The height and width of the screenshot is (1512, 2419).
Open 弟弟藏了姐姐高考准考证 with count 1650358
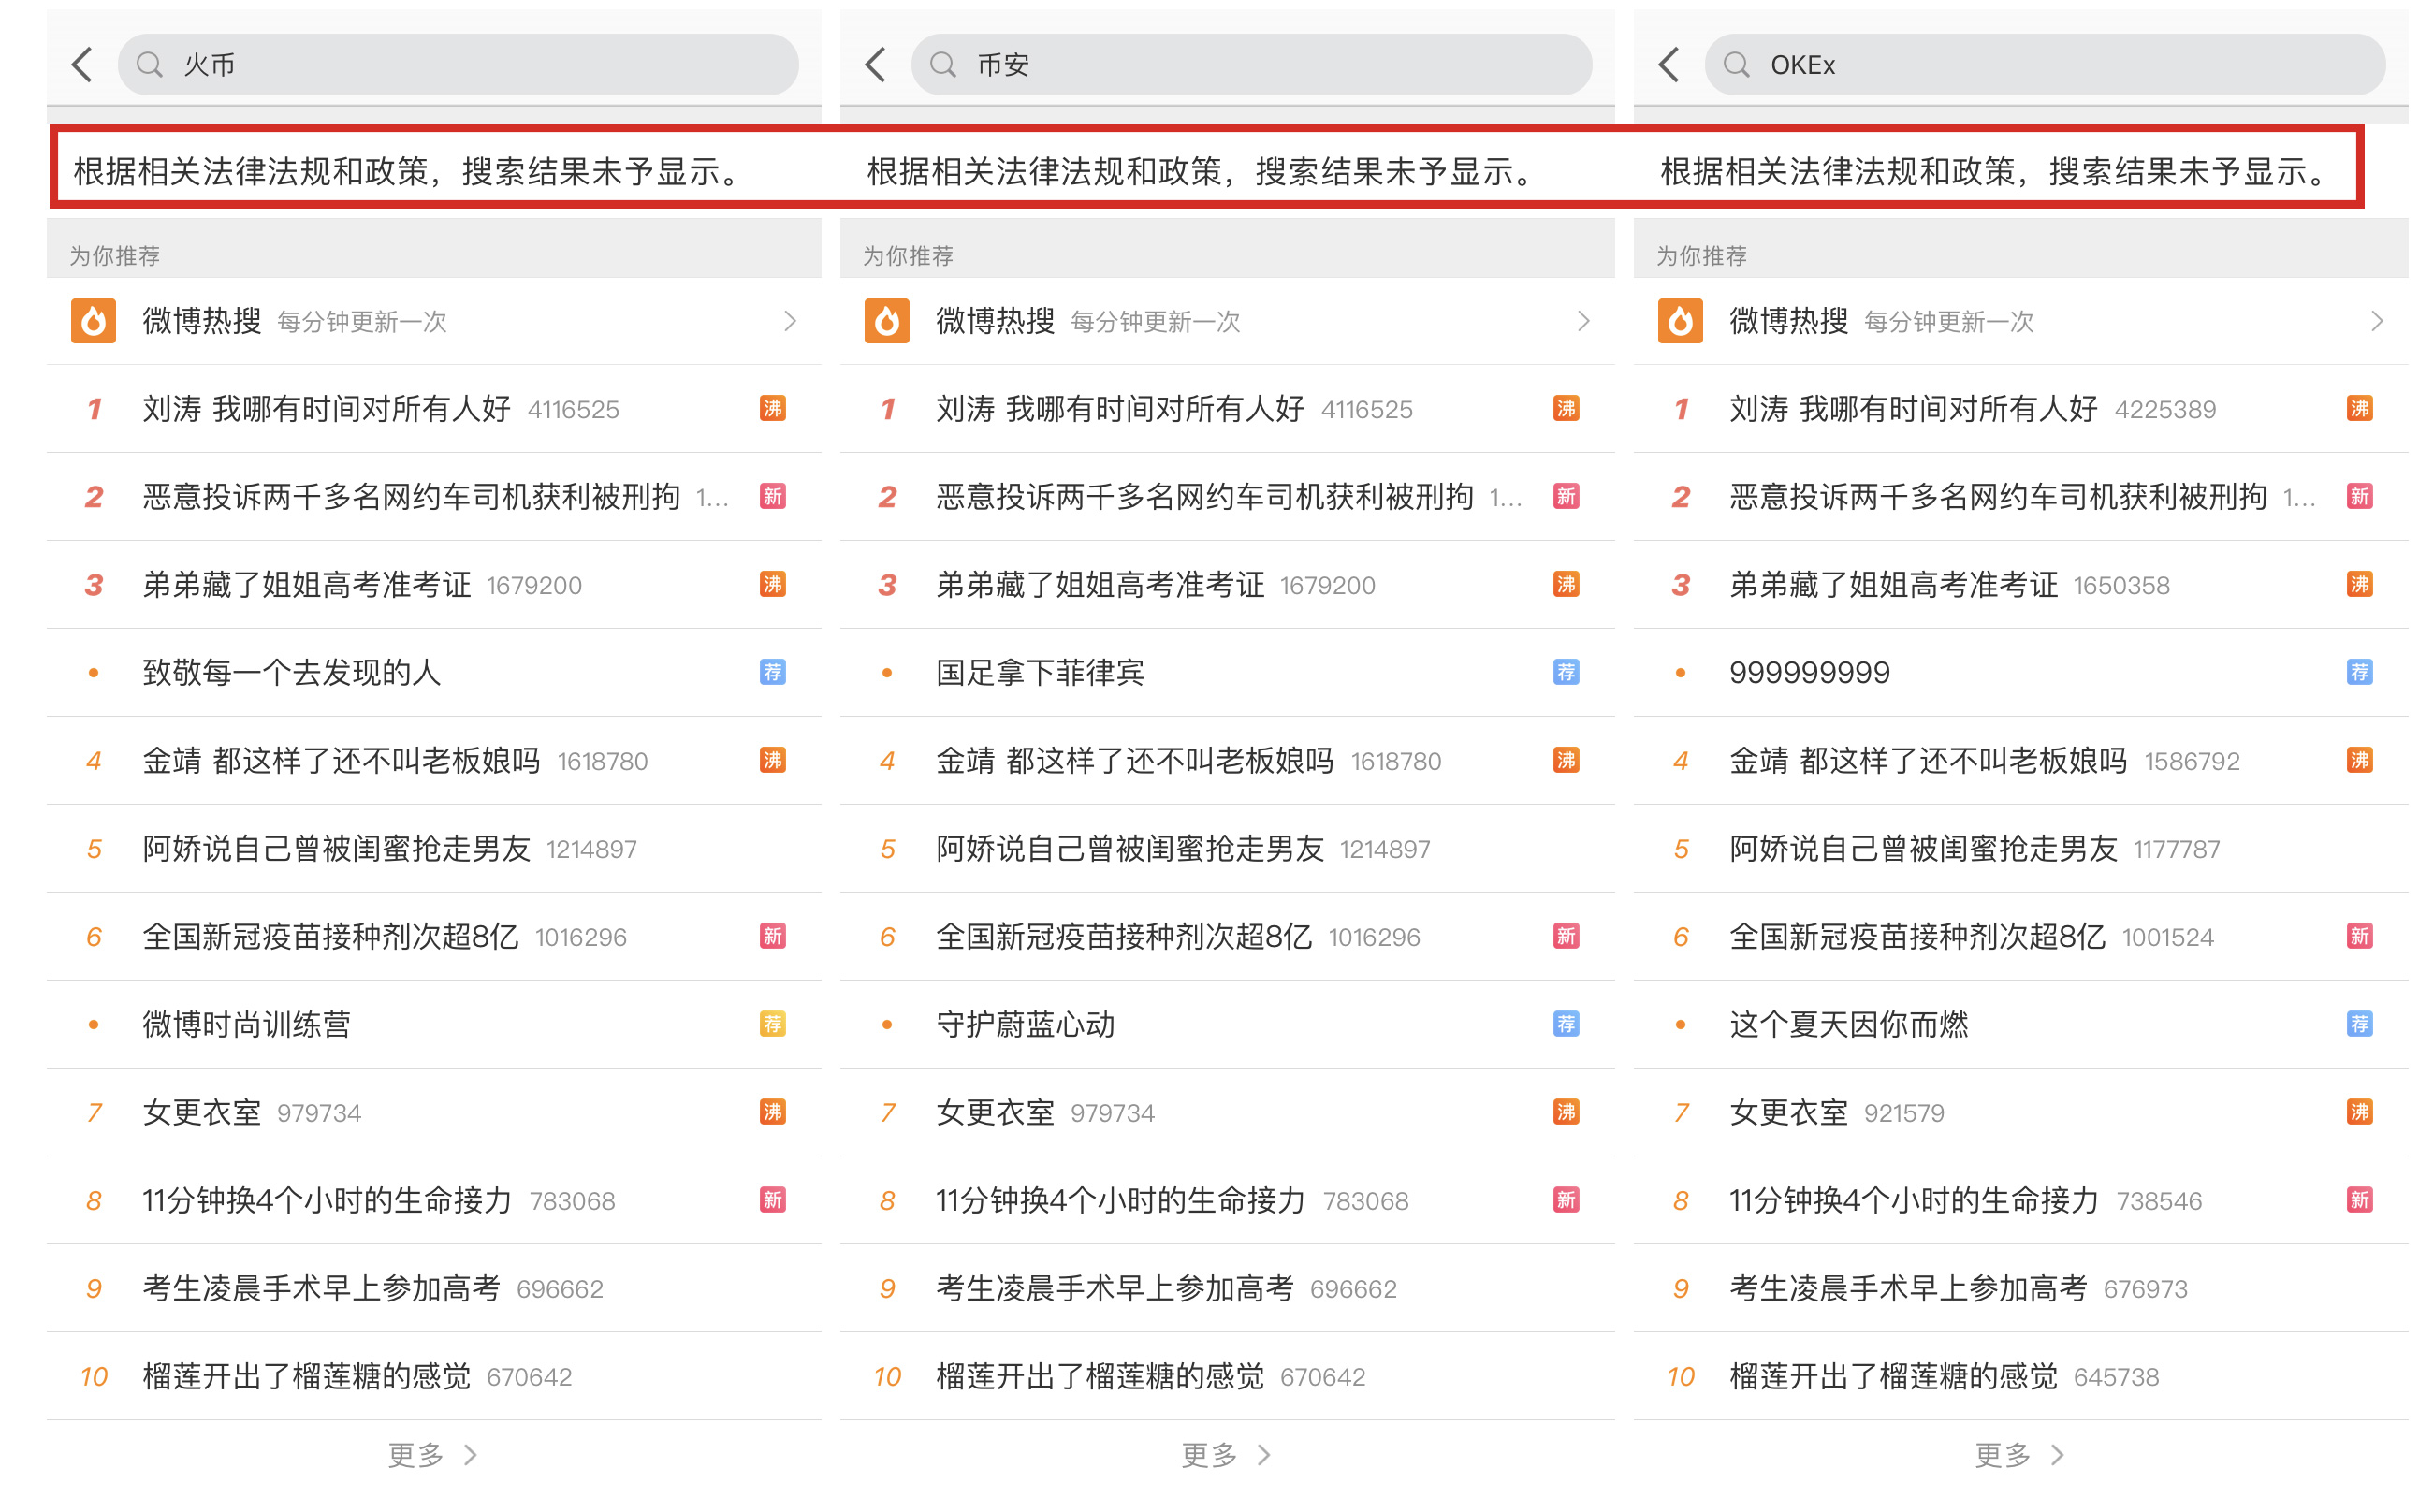[x=2020, y=585]
